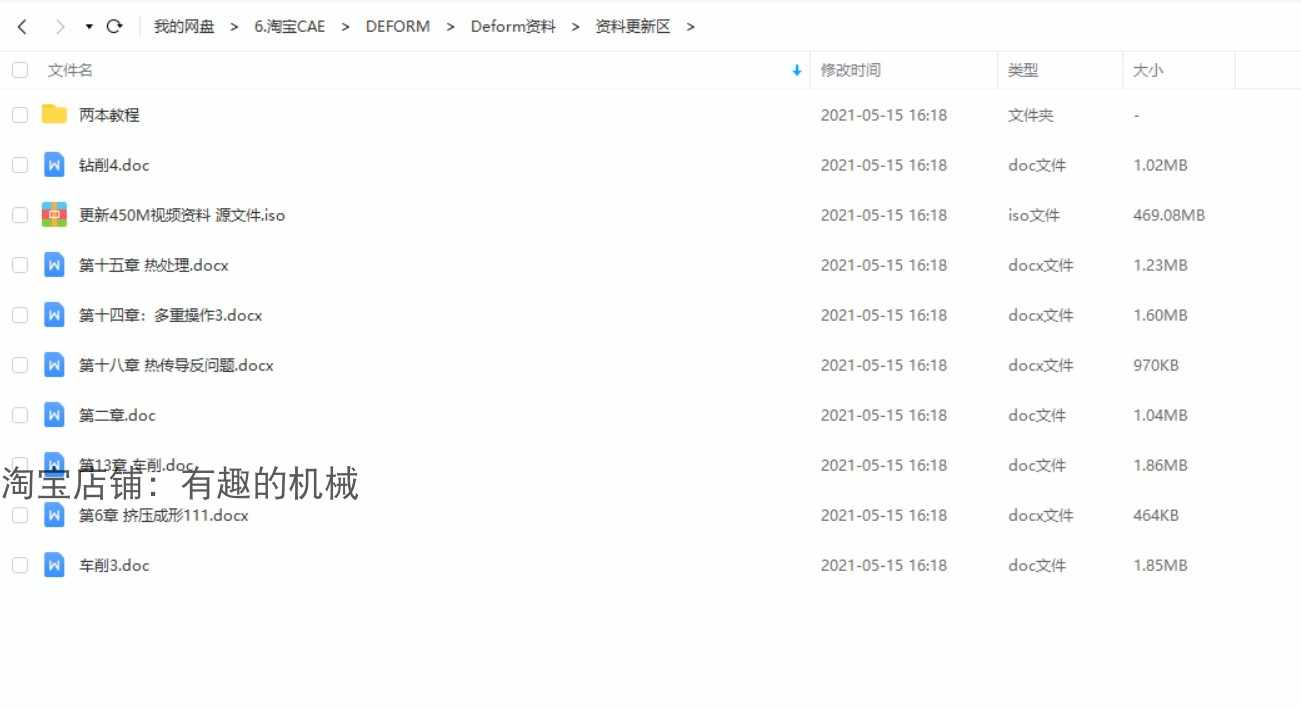Screen dimensions: 1301x709
Task: Click the Word icon of 第二章.doc
Action: (54, 415)
